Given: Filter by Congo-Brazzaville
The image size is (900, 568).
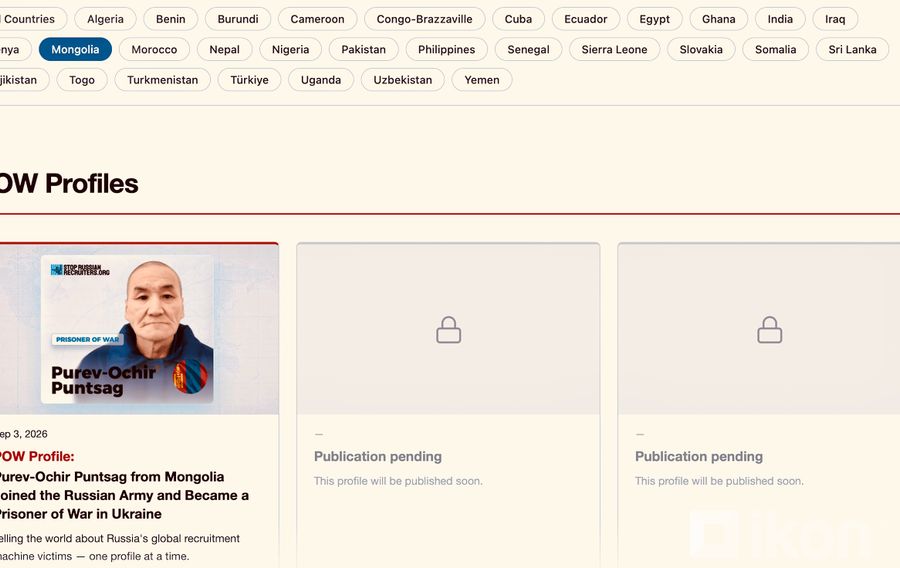Looking at the screenshot, I should (424, 19).
